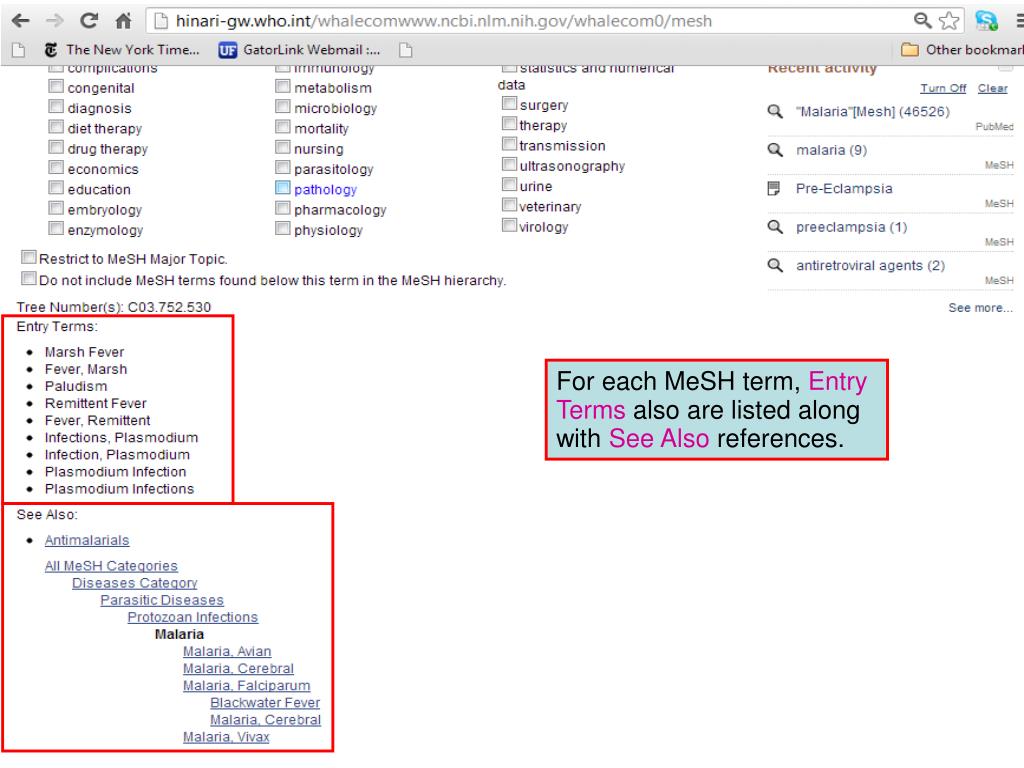Open antiretroviral agents (2) recent search
Screen dimensions: 1024x768
coord(871,266)
